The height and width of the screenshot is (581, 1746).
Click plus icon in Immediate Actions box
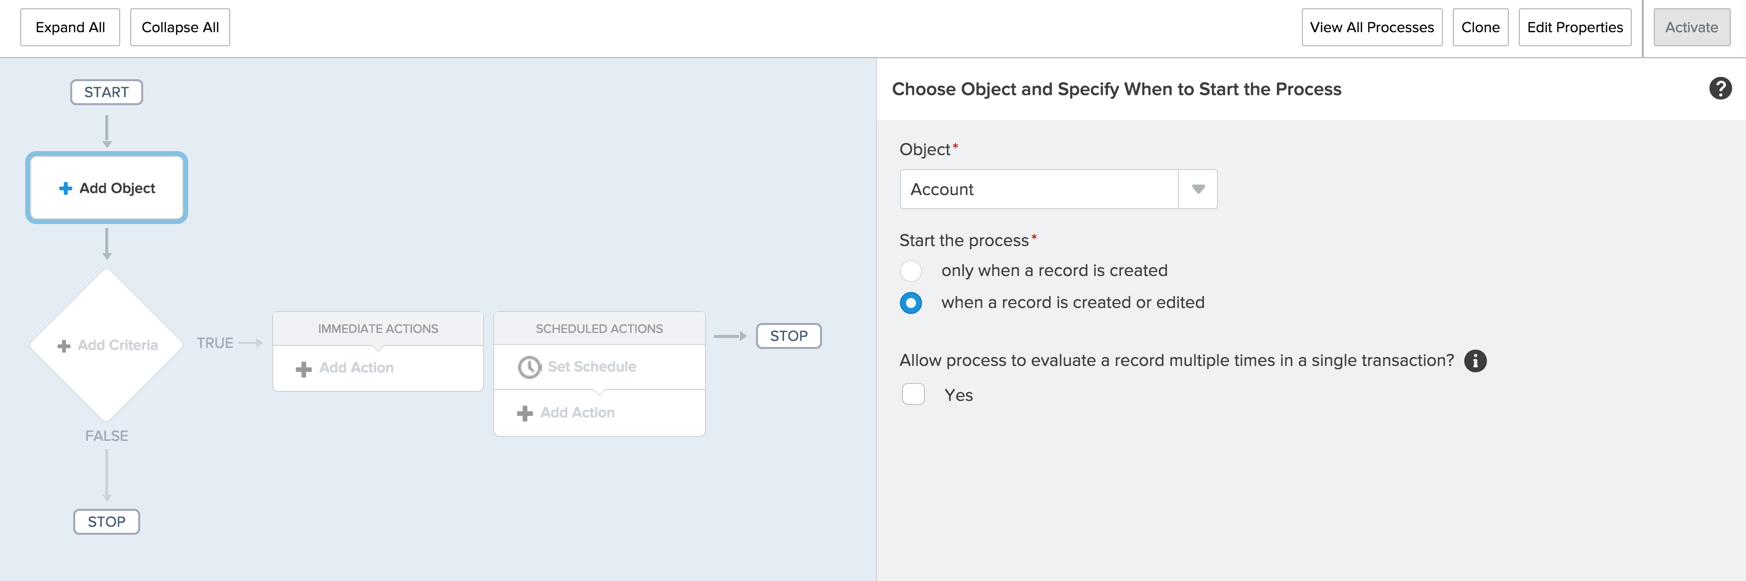click(304, 369)
